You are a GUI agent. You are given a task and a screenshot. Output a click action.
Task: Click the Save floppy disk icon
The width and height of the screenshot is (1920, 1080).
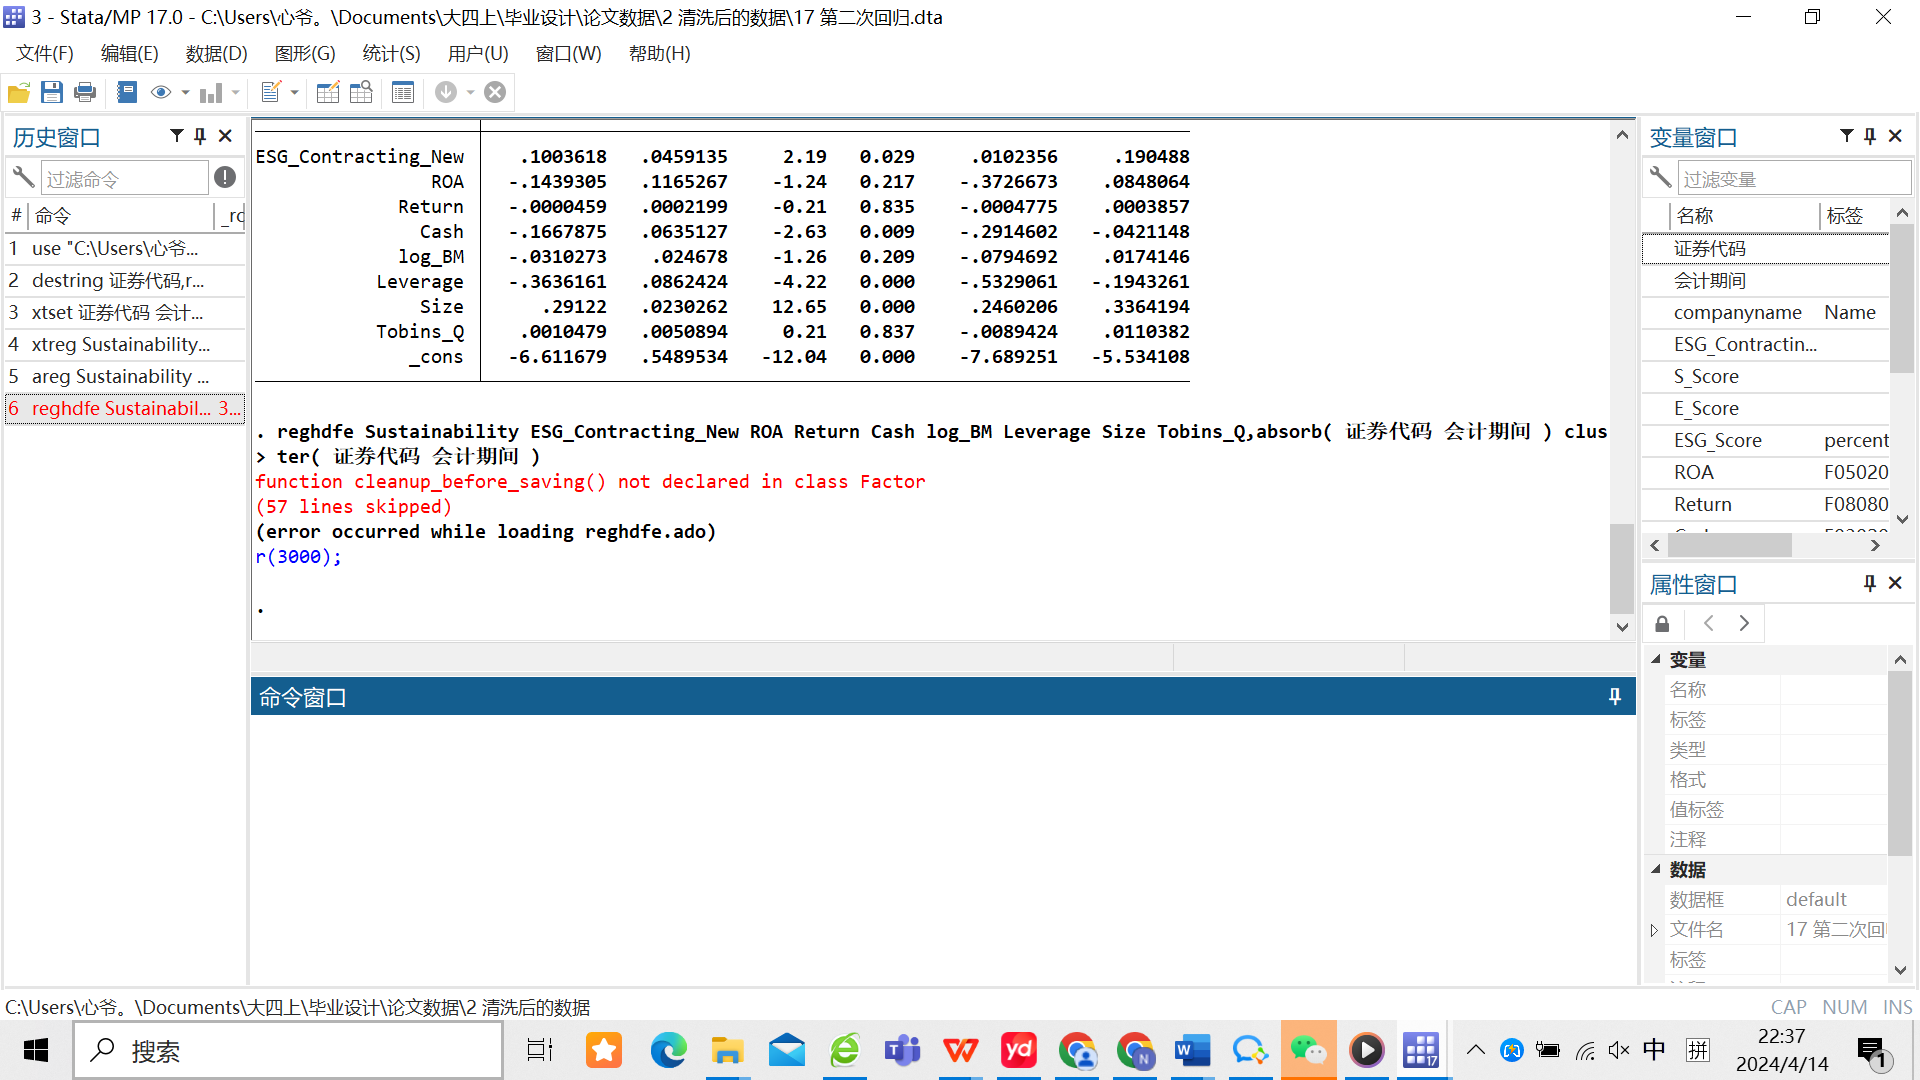[52, 93]
